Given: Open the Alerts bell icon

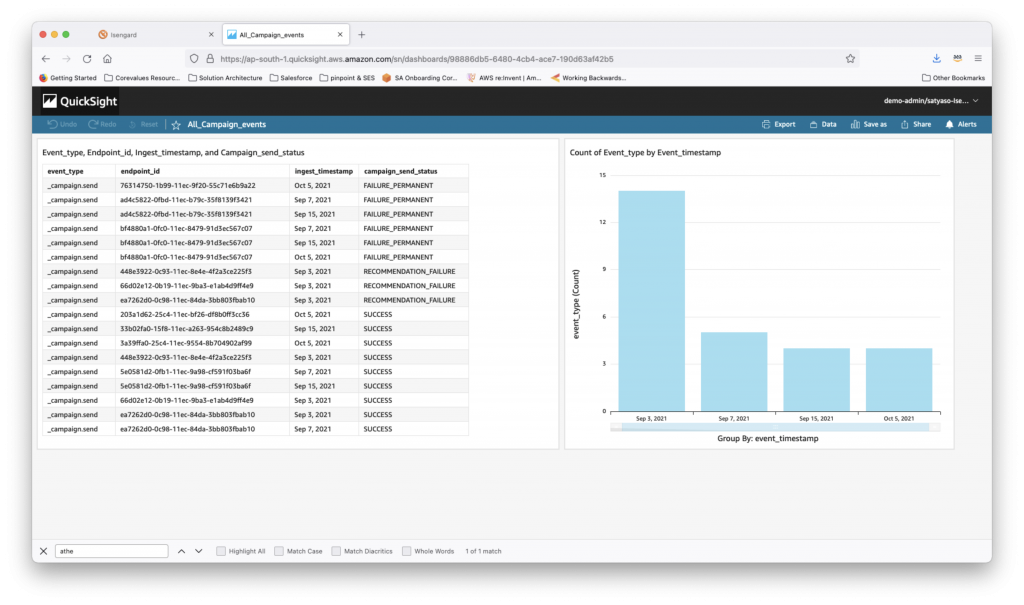Looking at the screenshot, I should [950, 124].
